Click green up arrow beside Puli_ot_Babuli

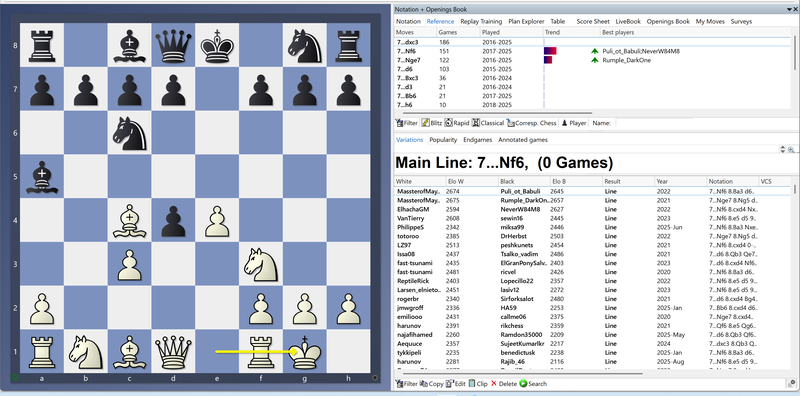594,51
